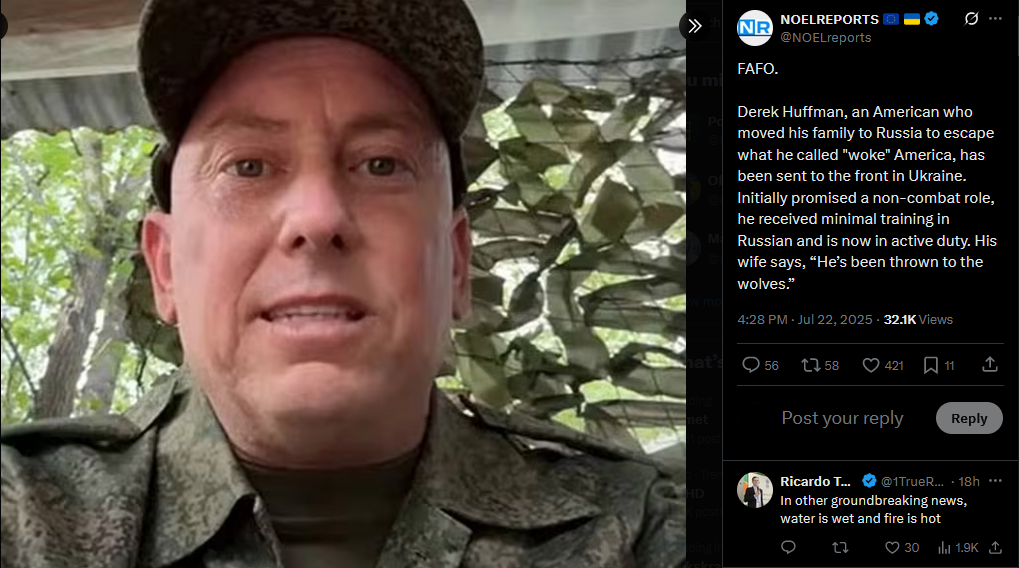The image size is (1019, 568).
Task: Repost the tweet with 58 reposts
Action: (820, 365)
